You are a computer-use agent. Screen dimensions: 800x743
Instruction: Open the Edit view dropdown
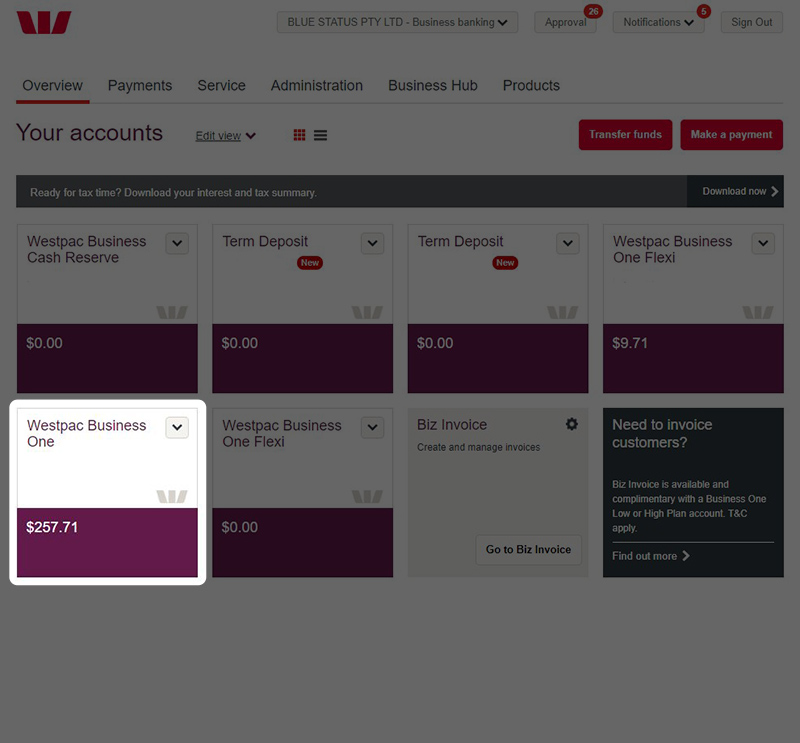pos(225,136)
